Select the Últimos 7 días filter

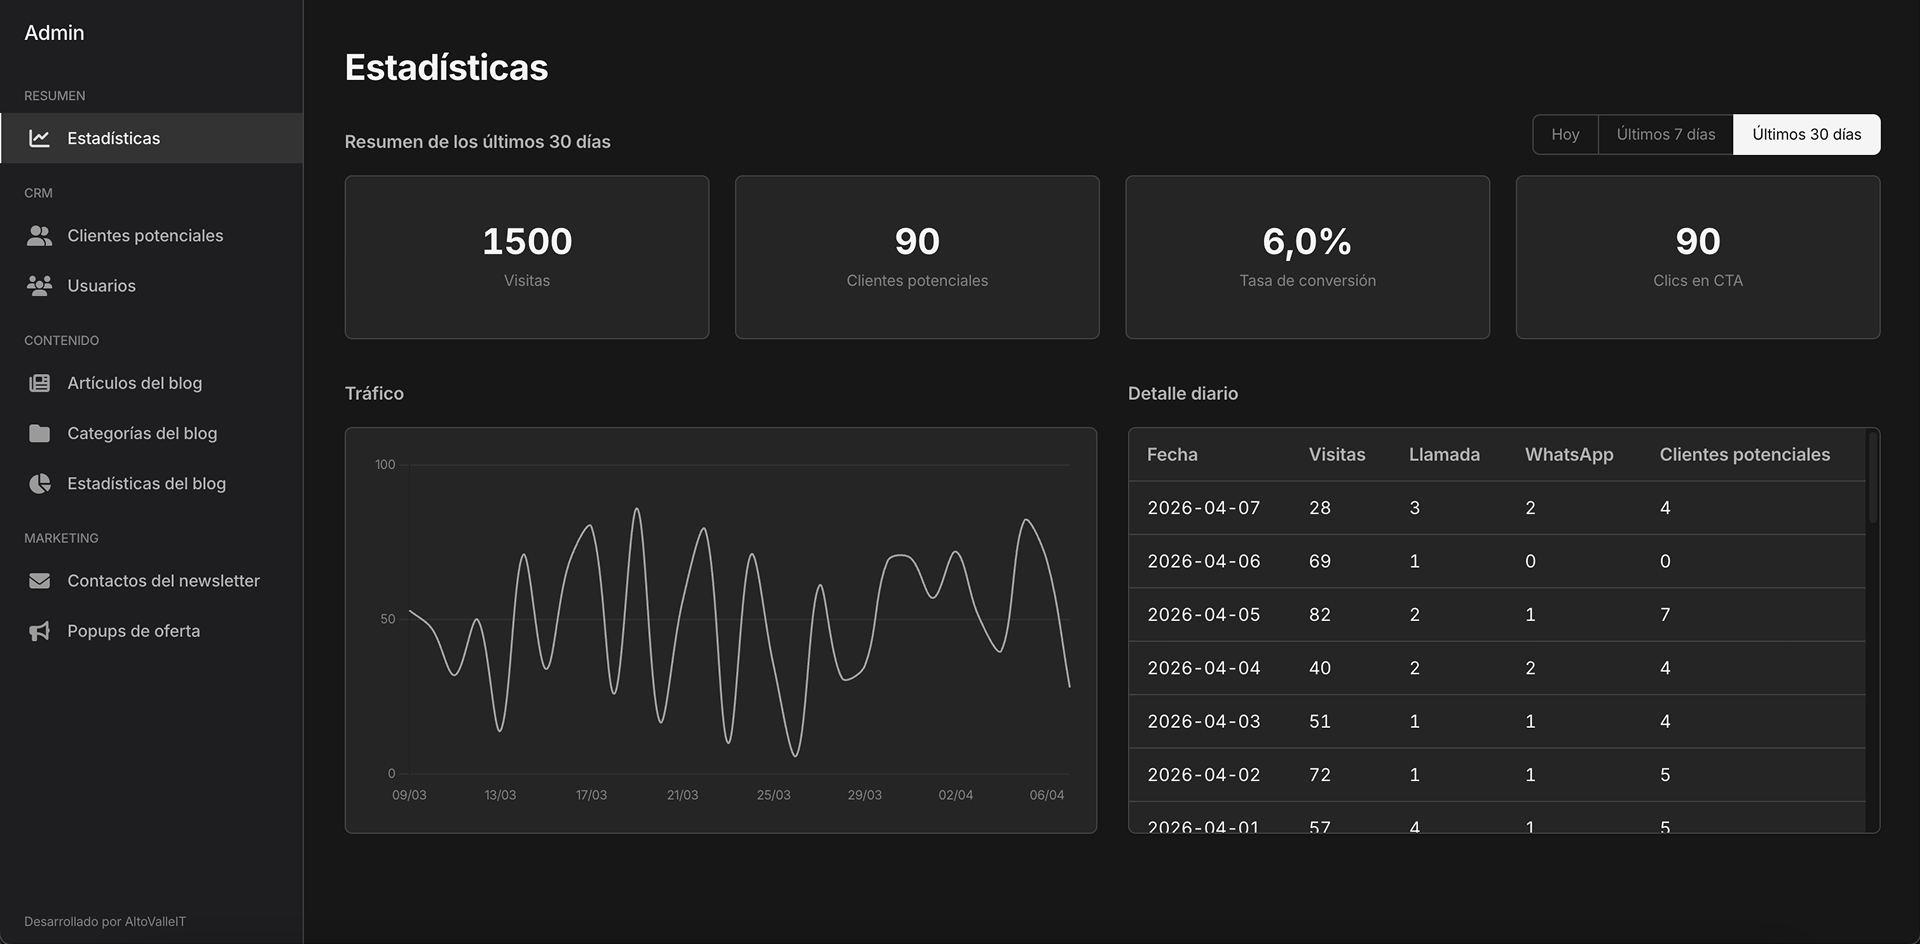(1665, 135)
